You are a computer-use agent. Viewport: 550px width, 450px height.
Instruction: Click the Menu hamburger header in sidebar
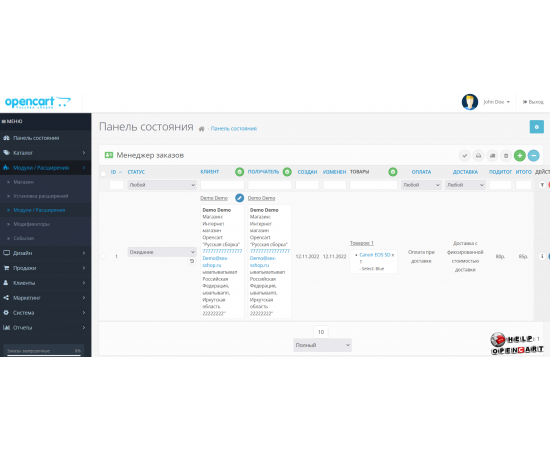pyautogui.click(x=12, y=121)
